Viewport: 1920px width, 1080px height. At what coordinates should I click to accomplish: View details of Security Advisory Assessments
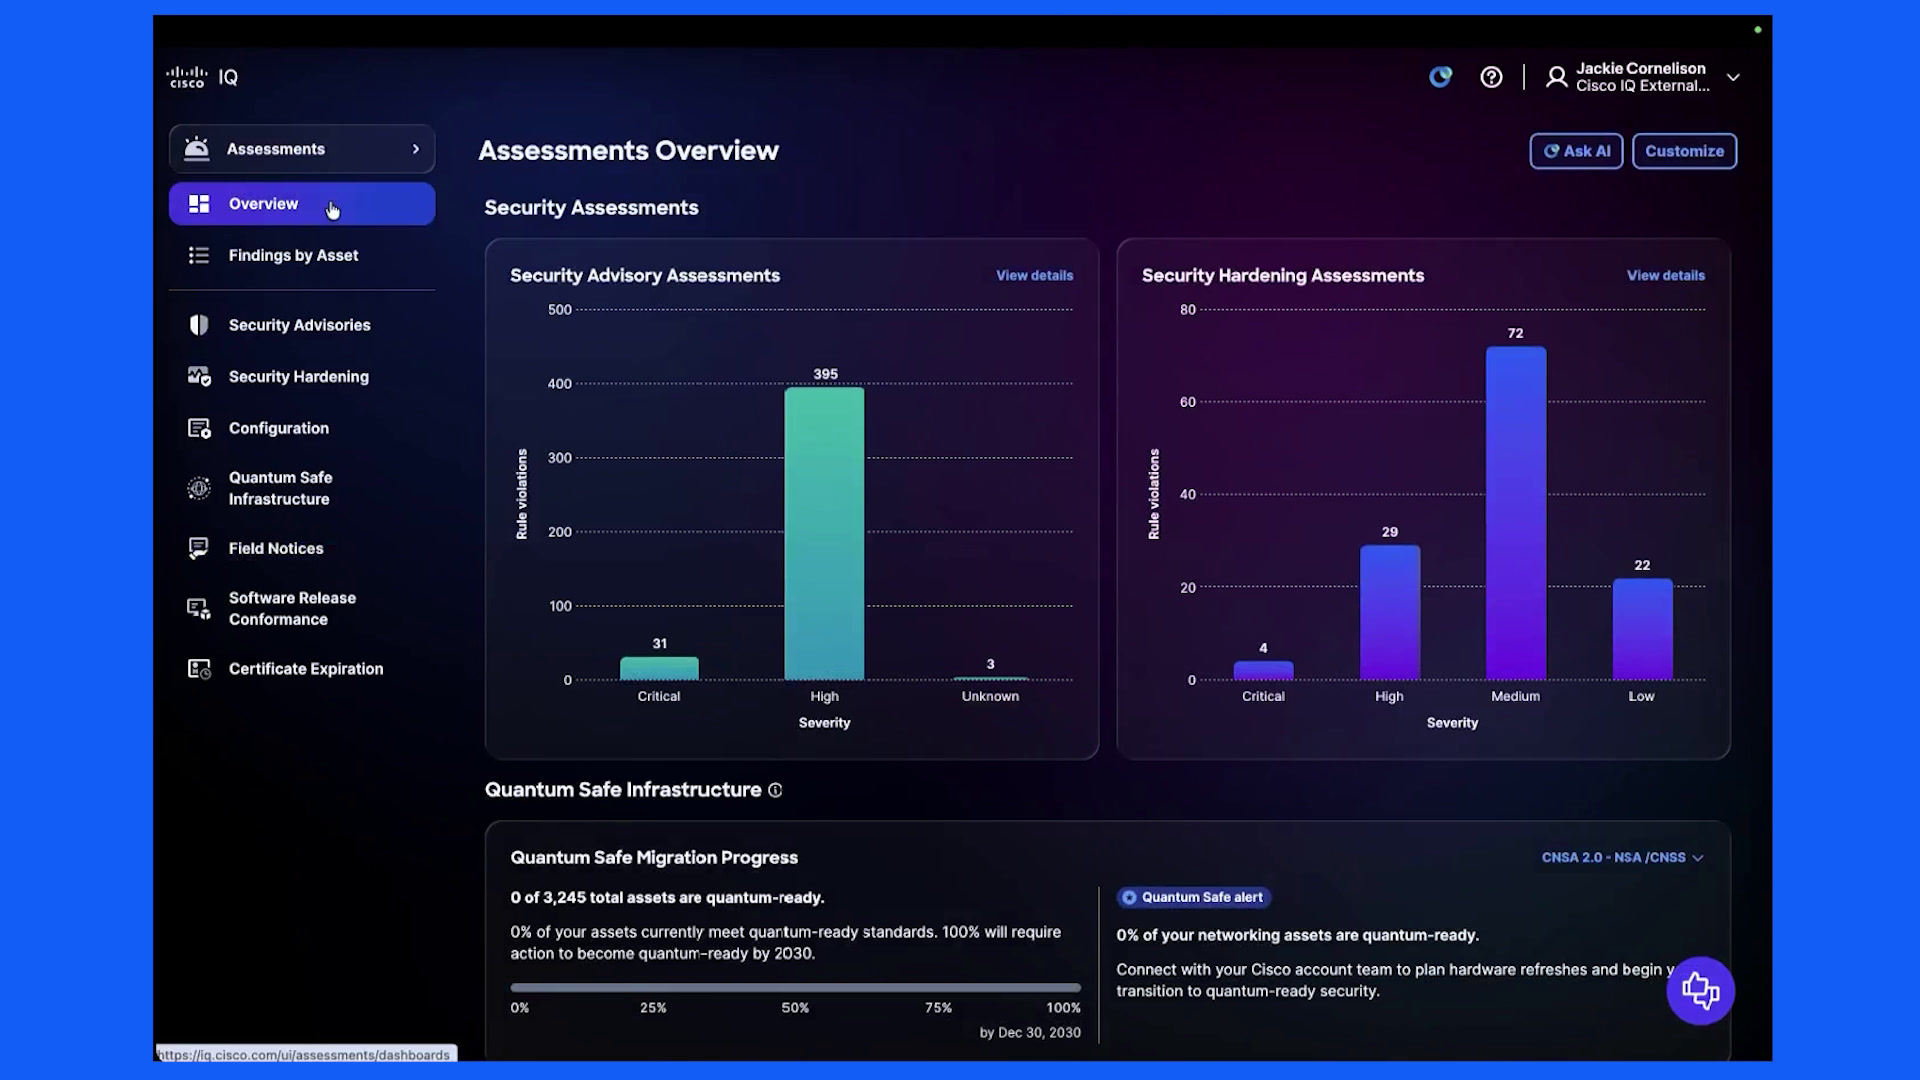coord(1034,275)
